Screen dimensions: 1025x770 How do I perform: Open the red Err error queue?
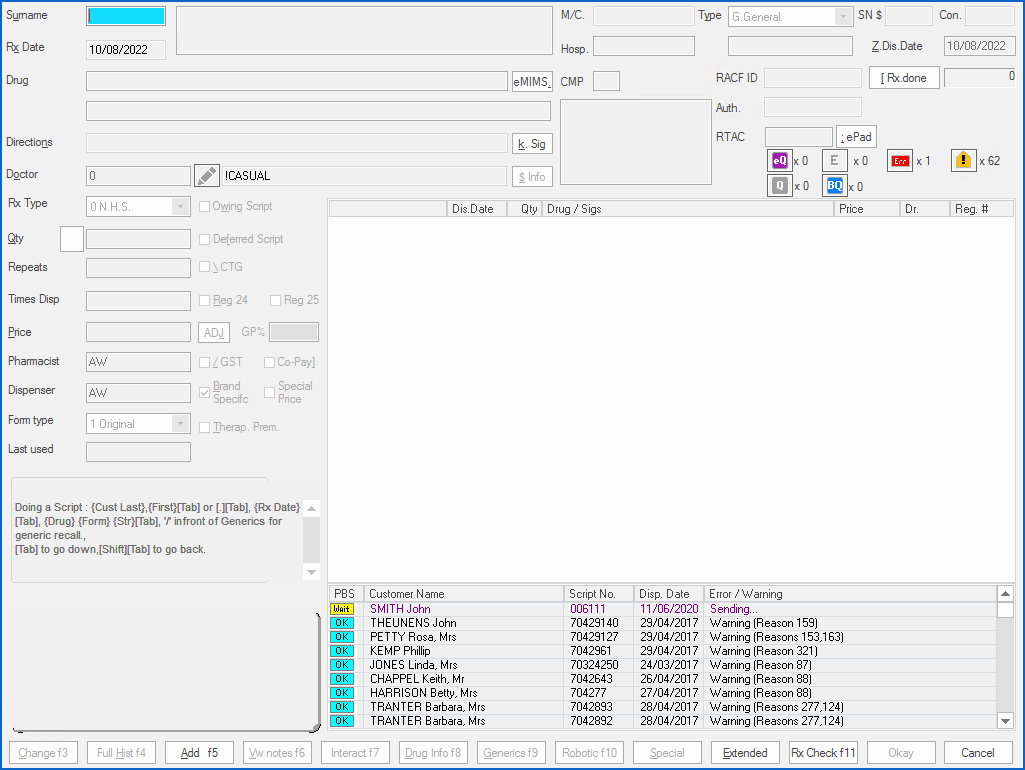[901, 160]
